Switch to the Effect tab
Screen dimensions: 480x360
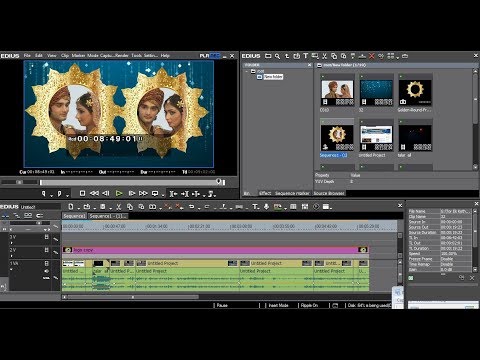(265, 193)
